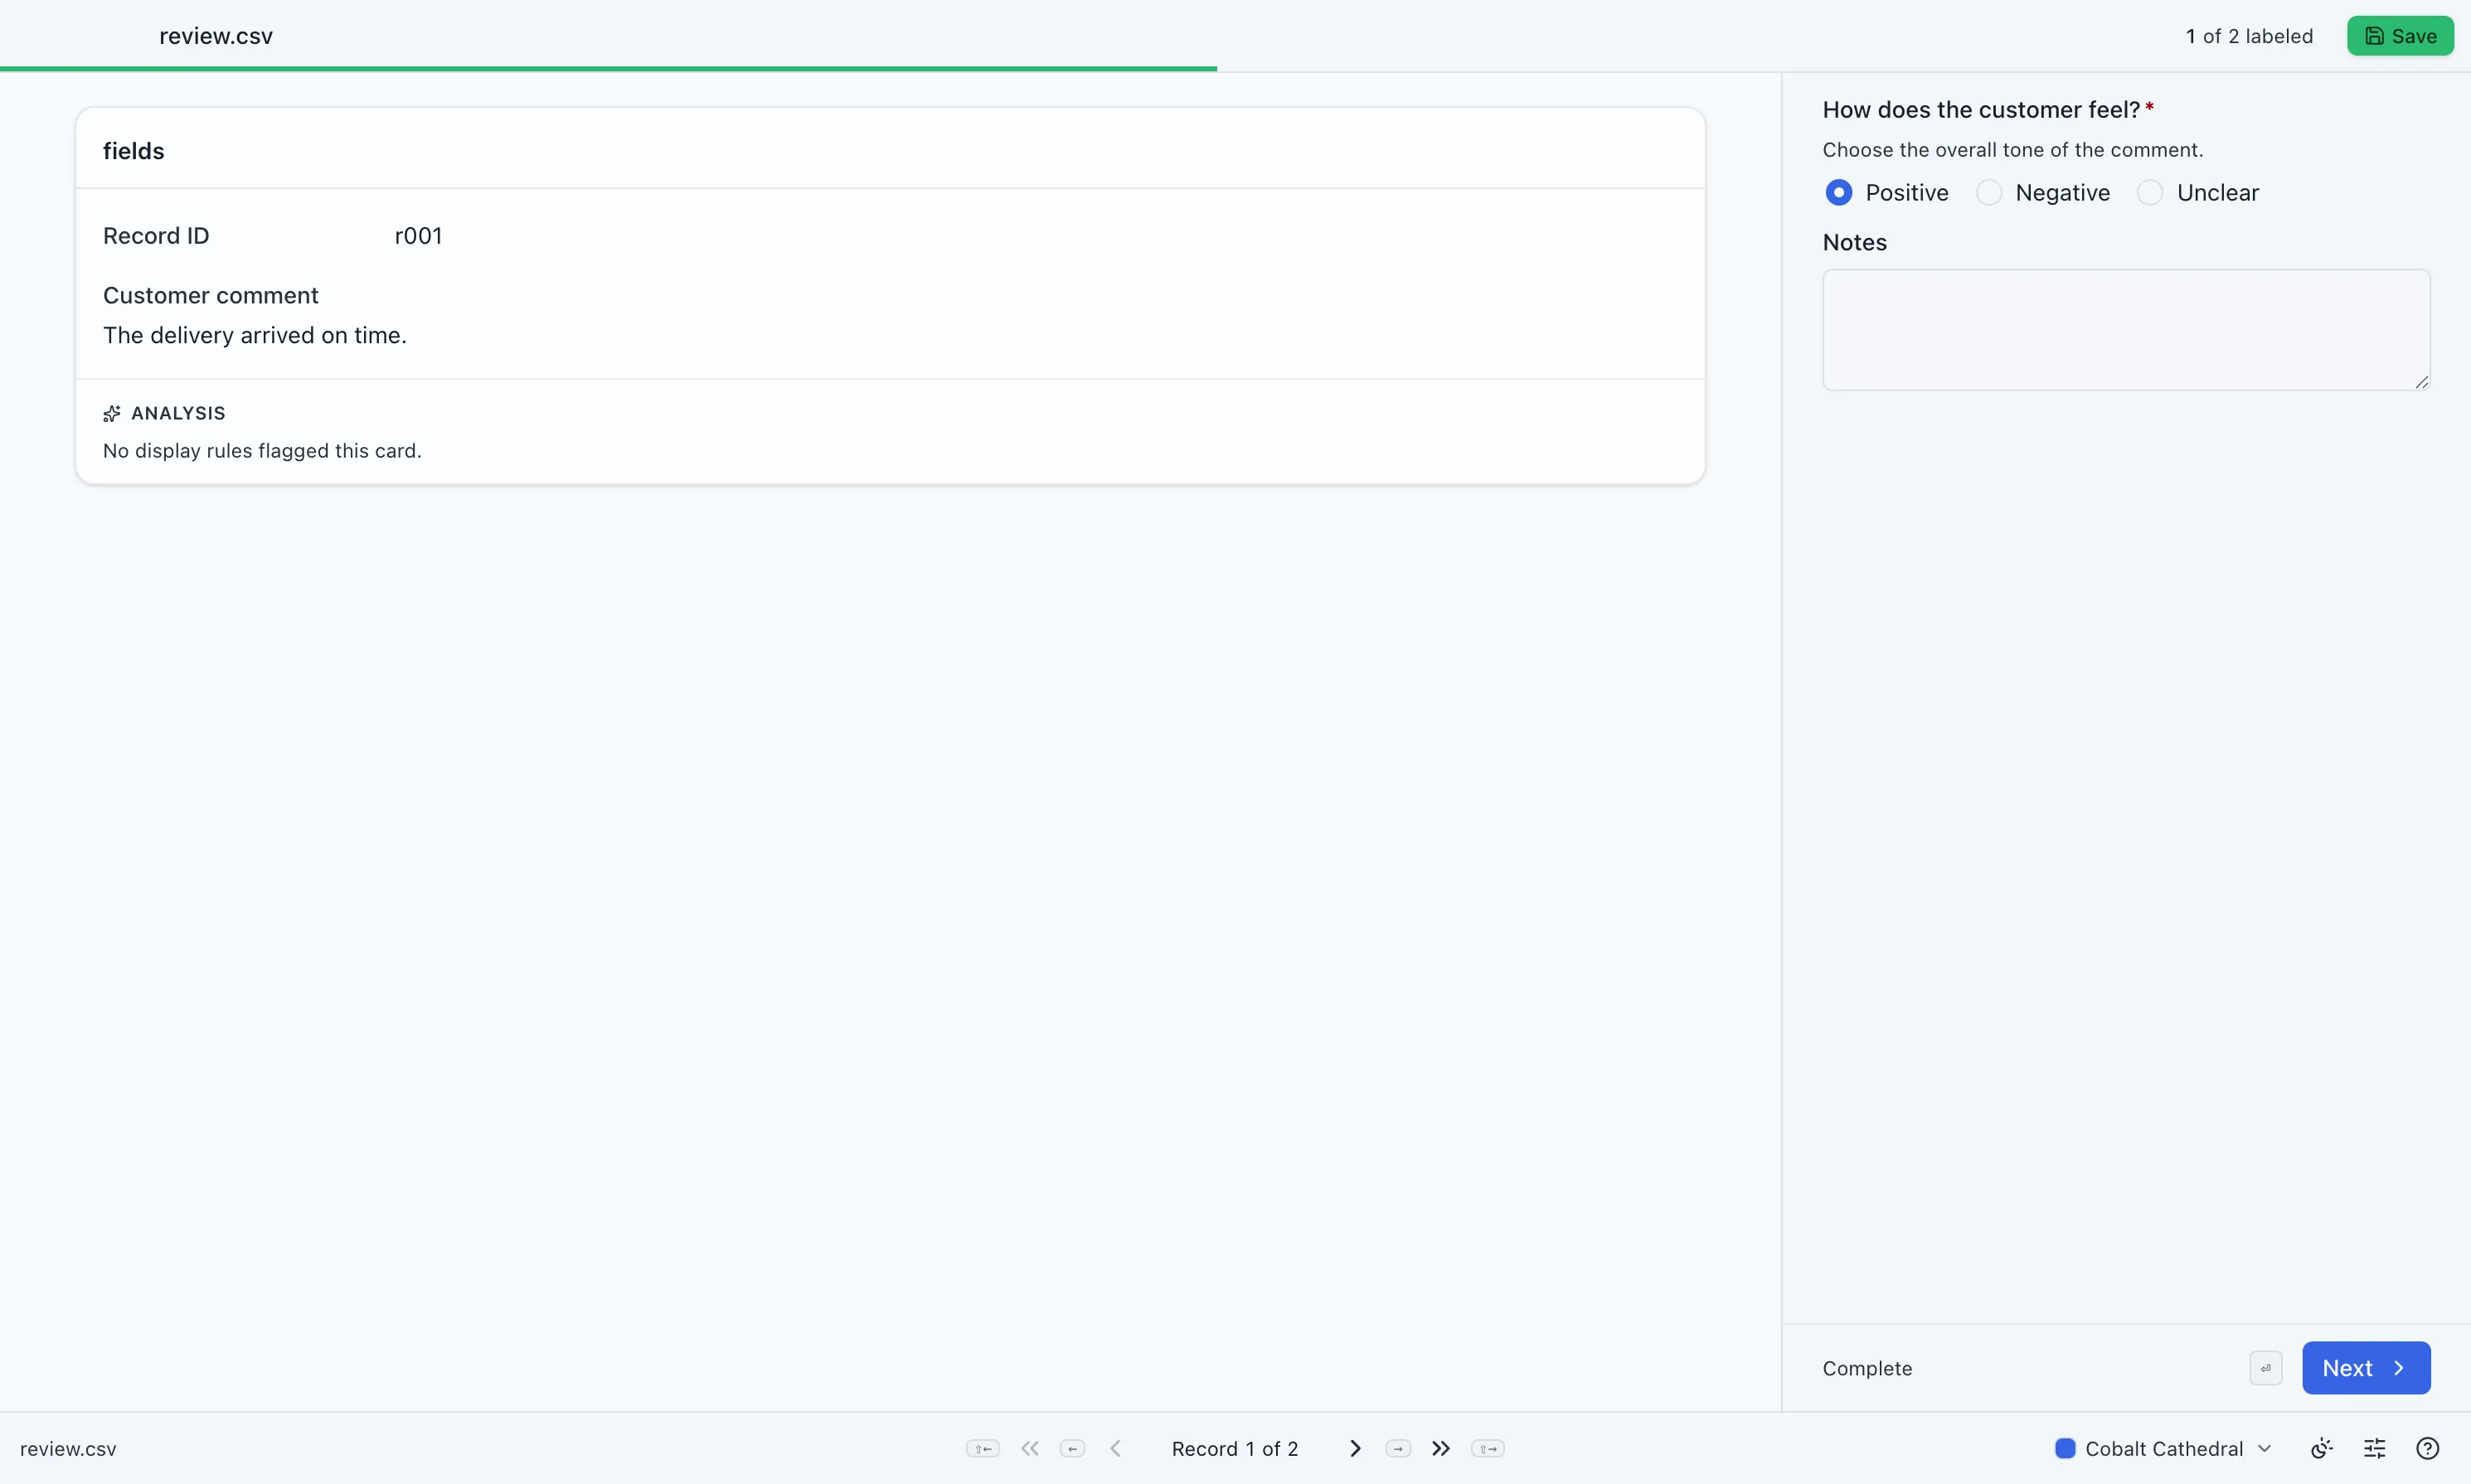Jump to last record double chevron
The height and width of the screenshot is (1484, 2471).
click(1440, 1448)
